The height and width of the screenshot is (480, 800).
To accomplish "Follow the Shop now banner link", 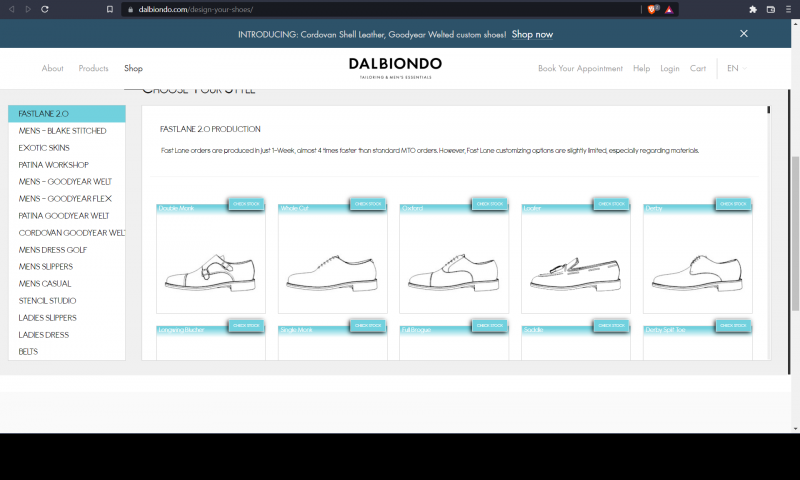I will (x=532, y=34).
